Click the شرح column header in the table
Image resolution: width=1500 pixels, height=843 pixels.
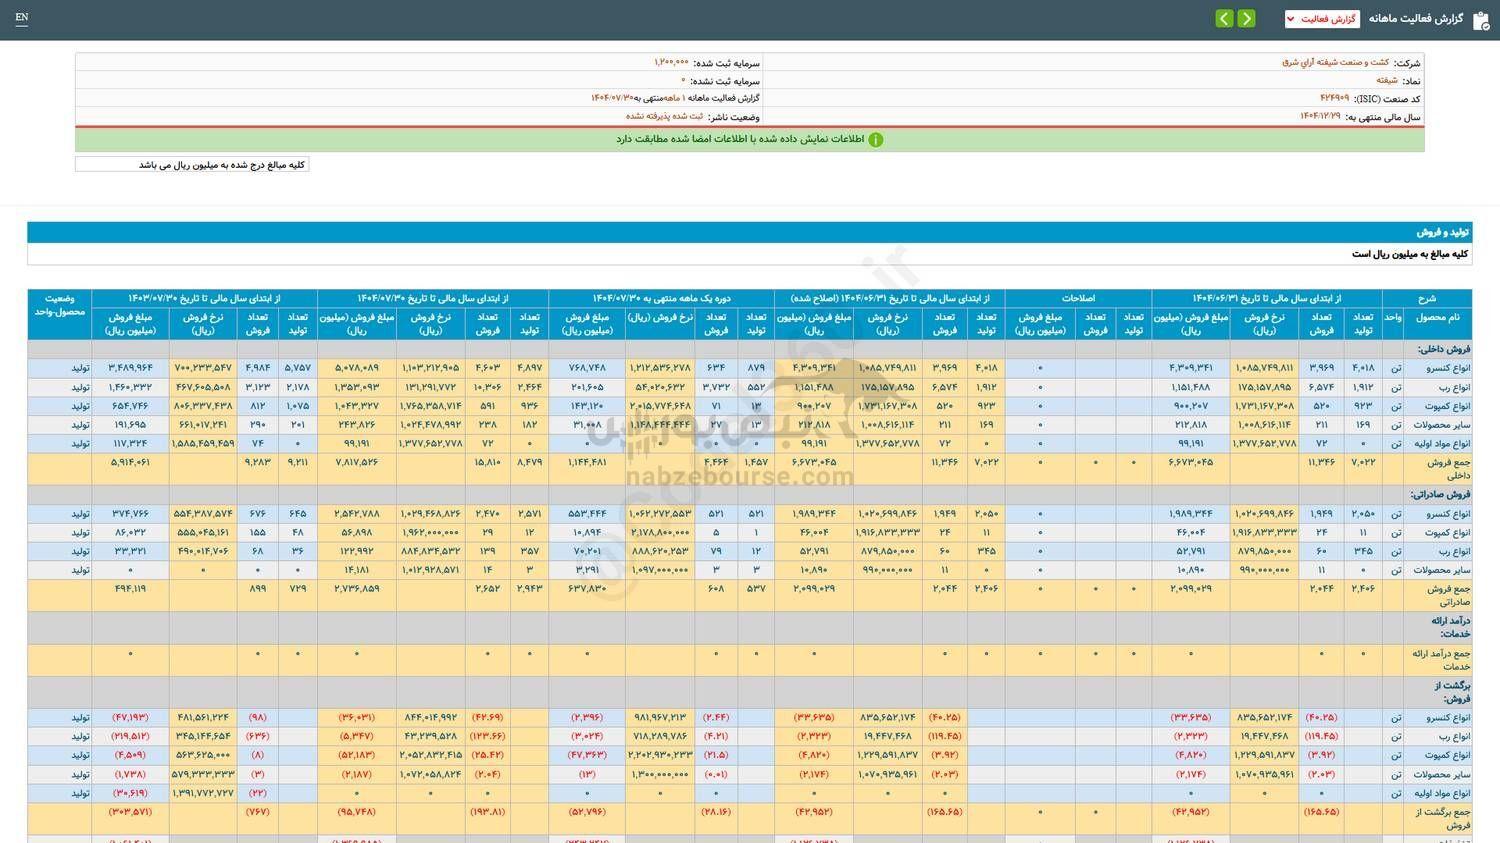(1426, 298)
